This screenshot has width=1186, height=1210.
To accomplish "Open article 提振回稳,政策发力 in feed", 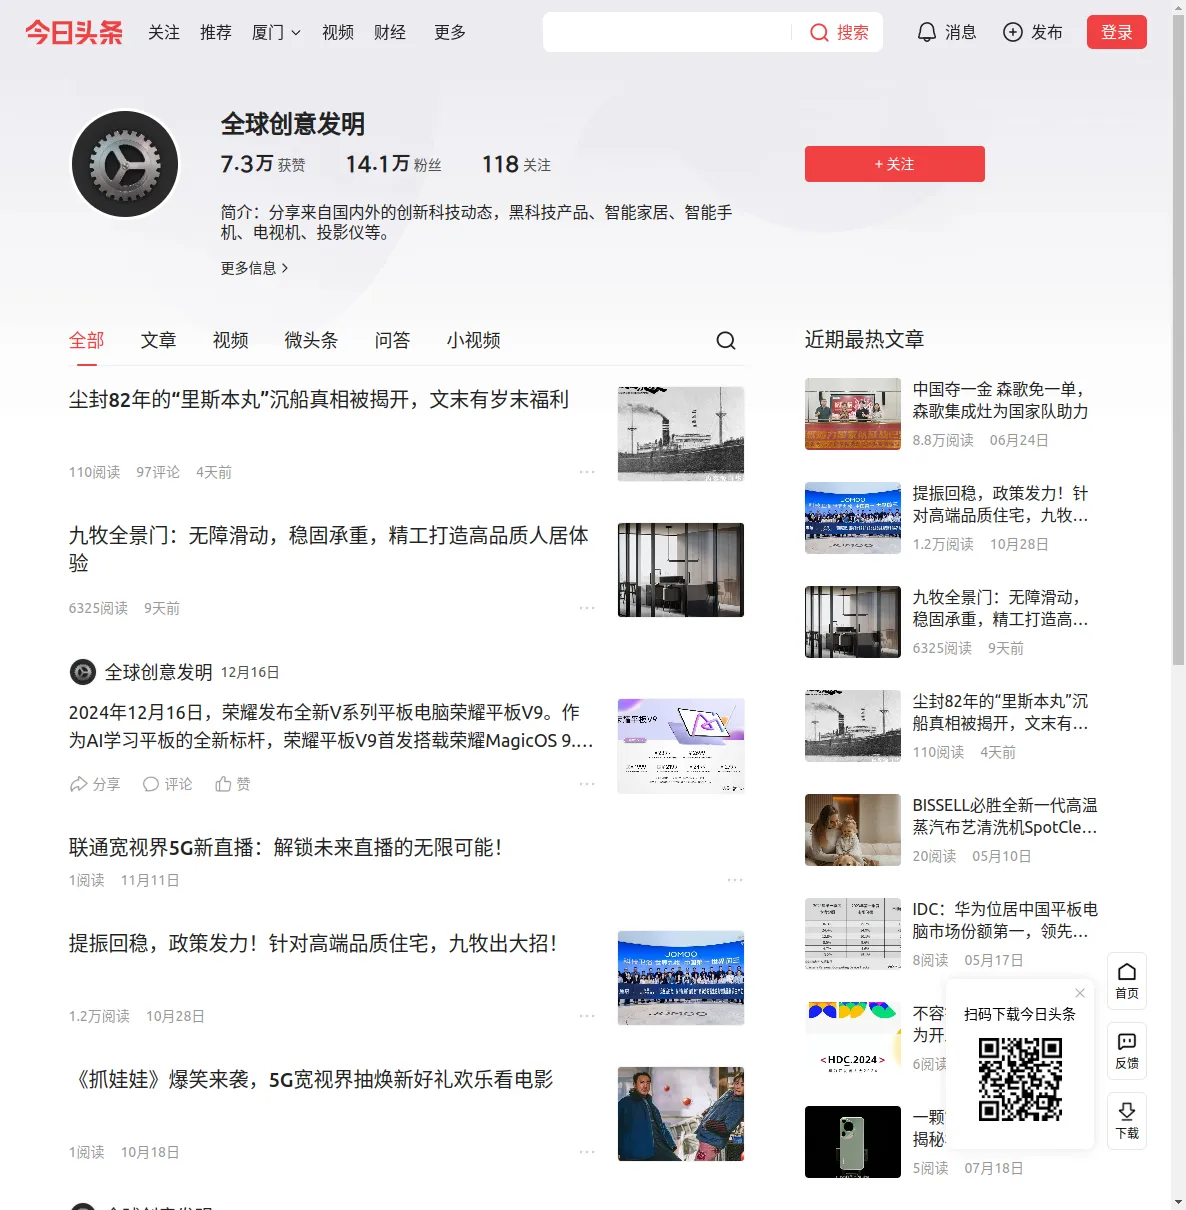I will tap(313, 944).
